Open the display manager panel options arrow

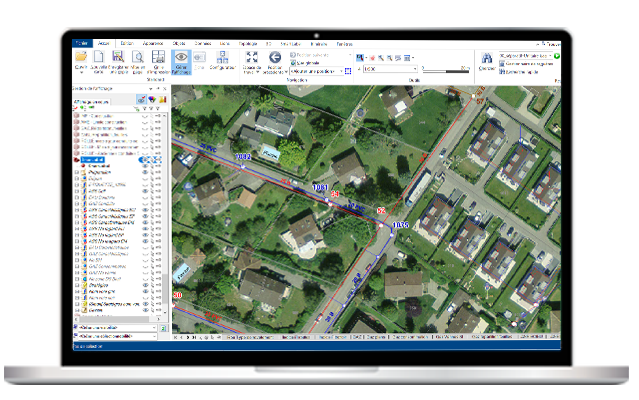(x=151, y=88)
